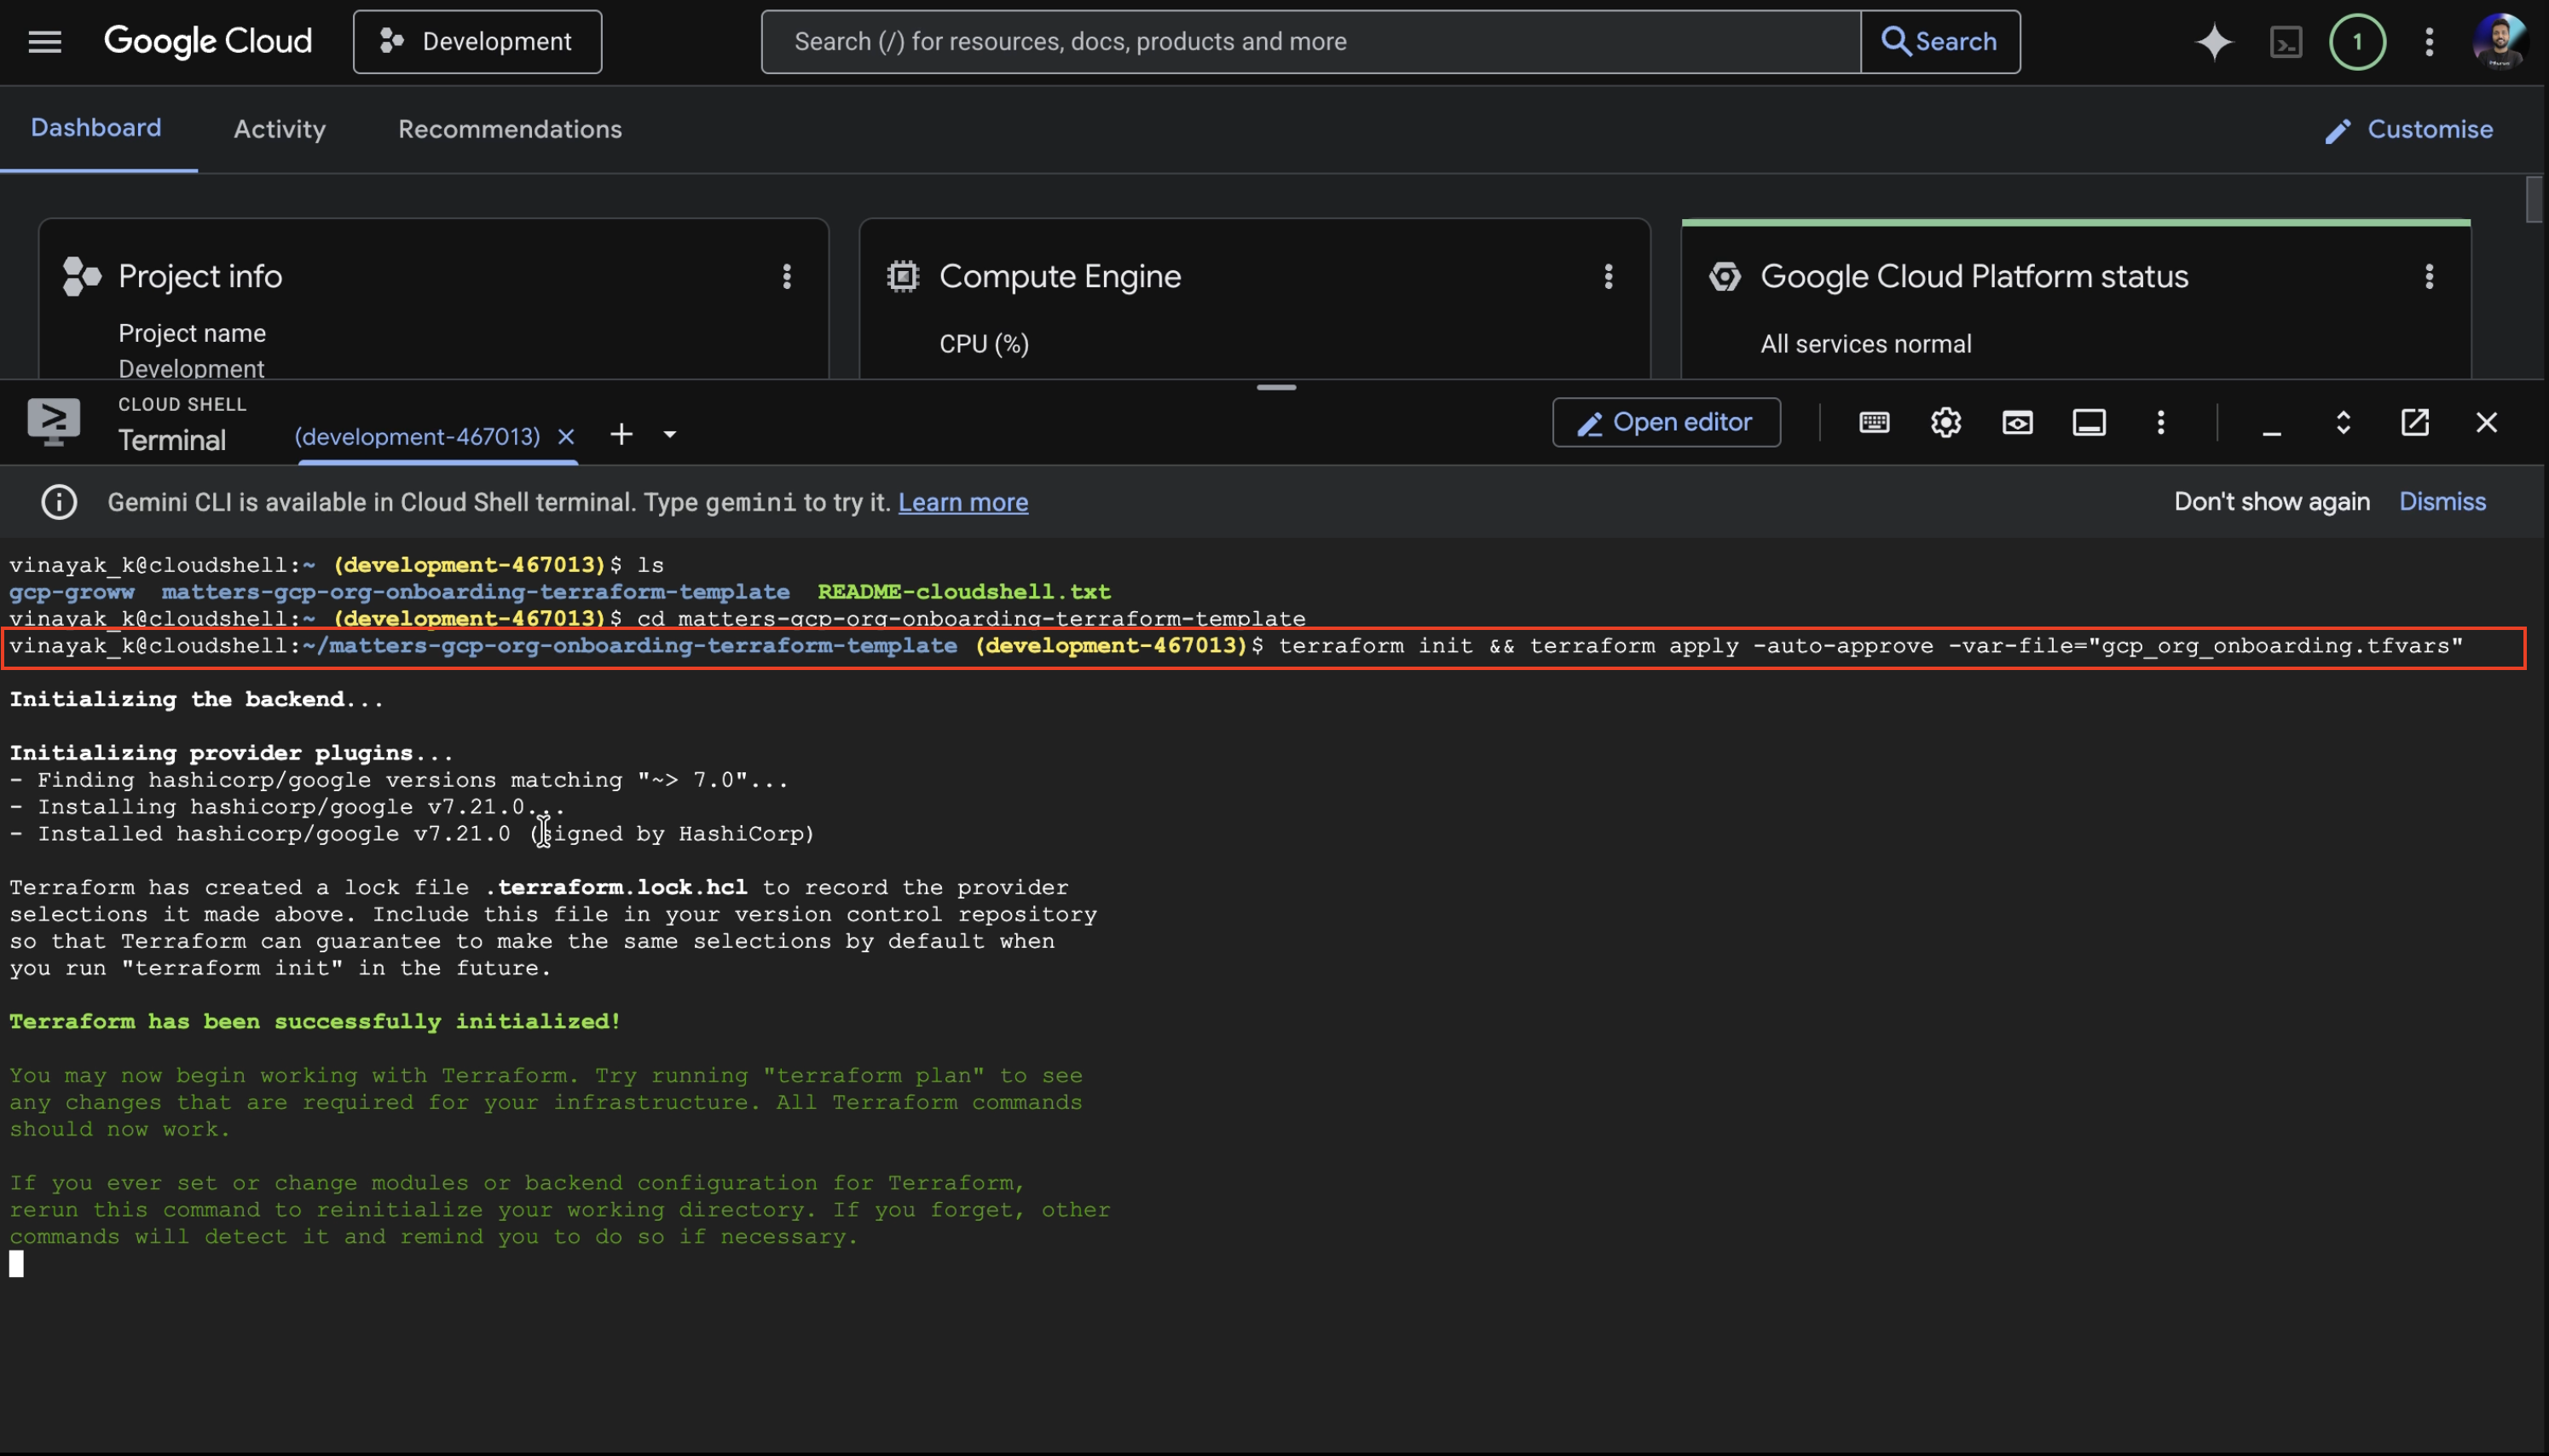Open Compute Engine card options menu

point(1608,276)
